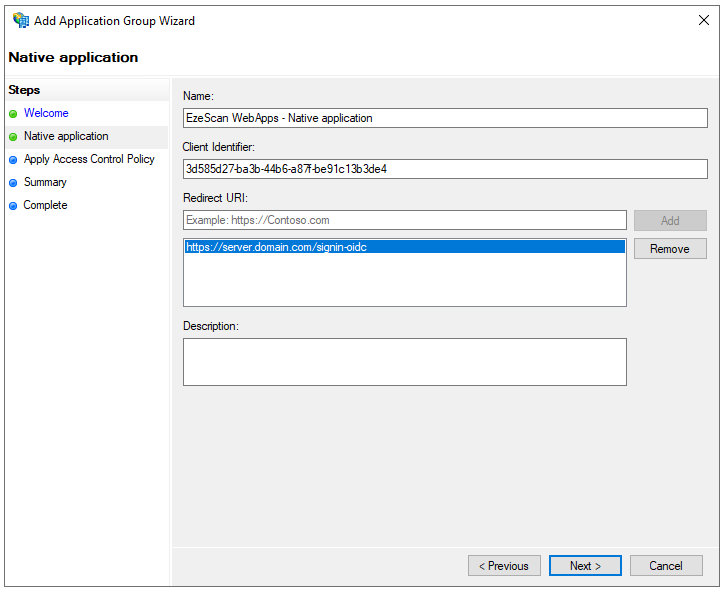This screenshot has height=592, width=726.
Task: Cancel the Add Application Group wizard
Action: coord(666,566)
